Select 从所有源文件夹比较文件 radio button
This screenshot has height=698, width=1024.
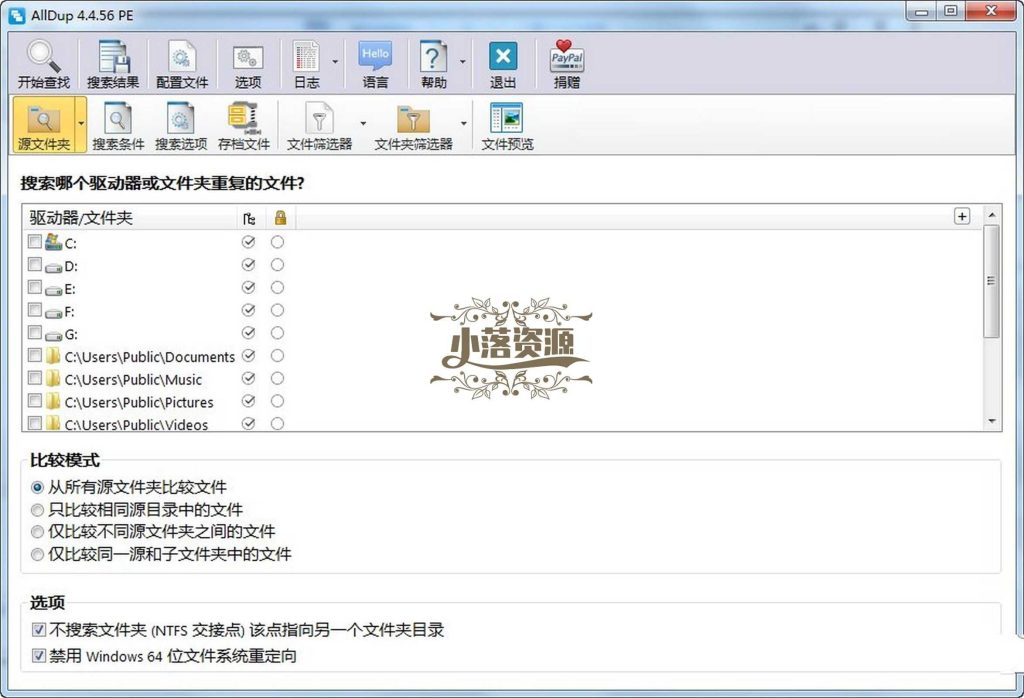point(37,487)
